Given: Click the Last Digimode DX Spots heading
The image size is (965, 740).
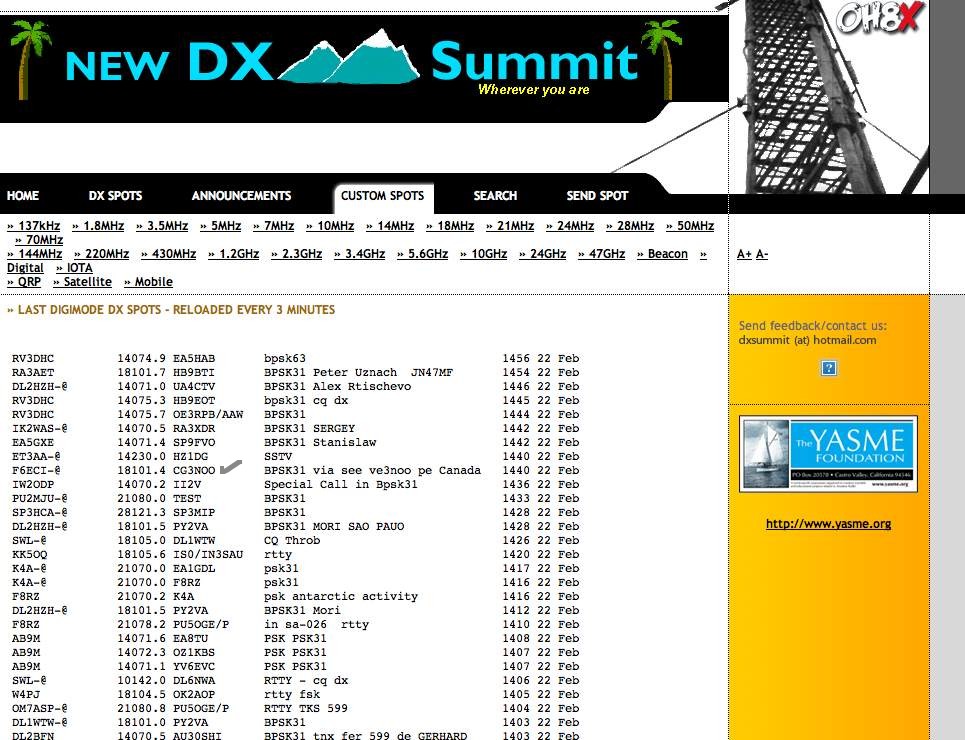Looking at the screenshot, I should 171,310.
